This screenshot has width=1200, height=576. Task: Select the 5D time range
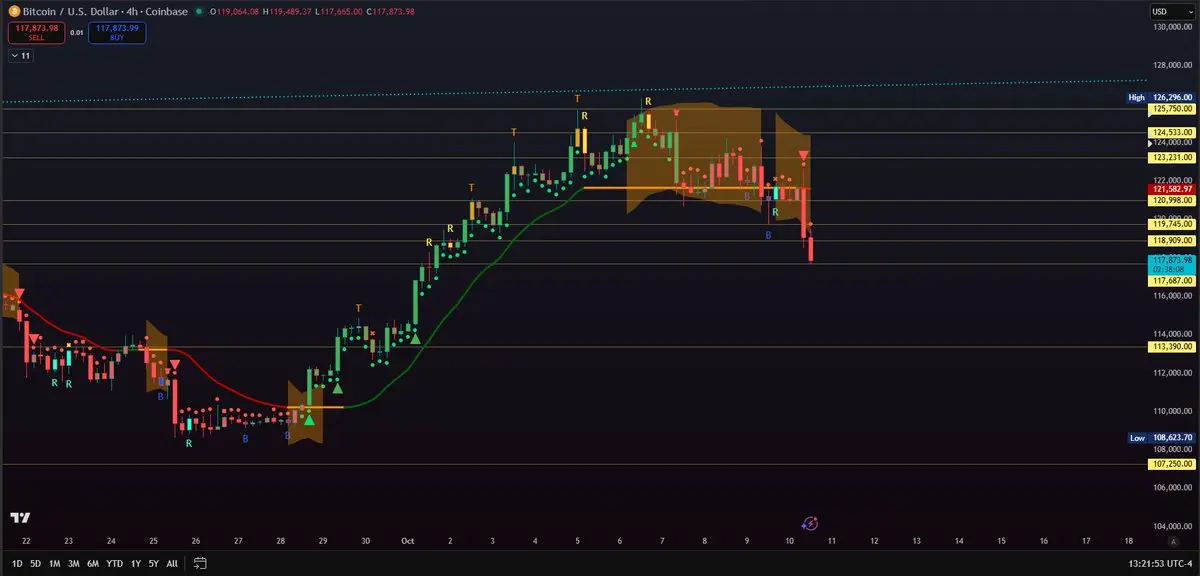pos(36,563)
